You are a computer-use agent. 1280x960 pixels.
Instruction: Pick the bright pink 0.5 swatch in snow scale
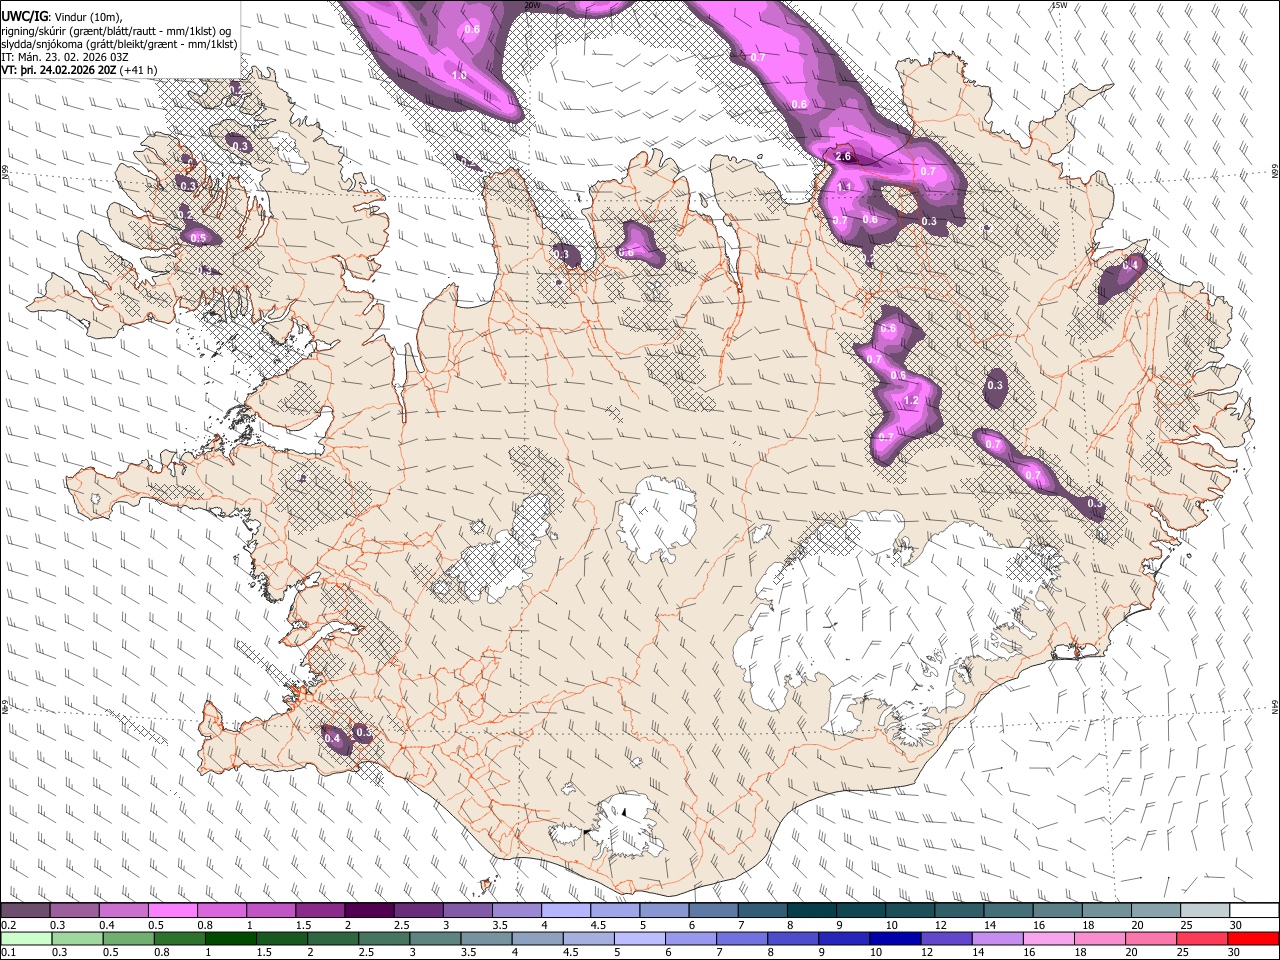coord(172,910)
